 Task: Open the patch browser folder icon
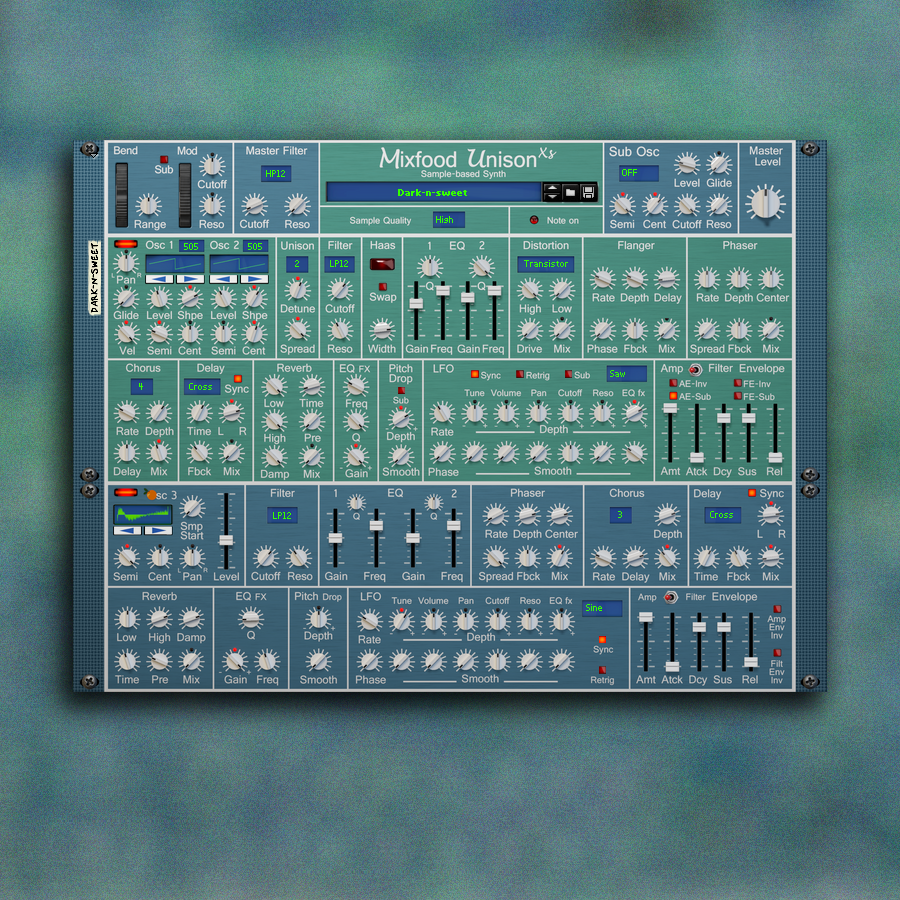pos(570,192)
